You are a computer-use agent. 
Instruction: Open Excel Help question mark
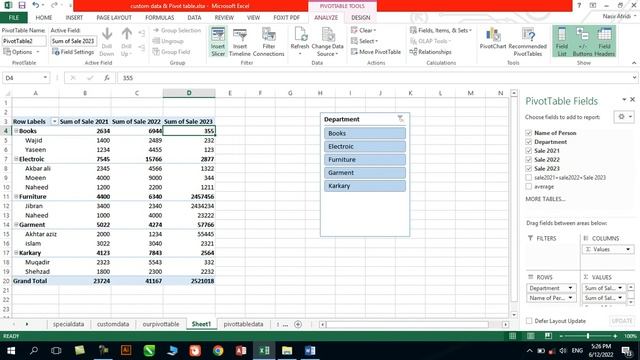(579, 5)
